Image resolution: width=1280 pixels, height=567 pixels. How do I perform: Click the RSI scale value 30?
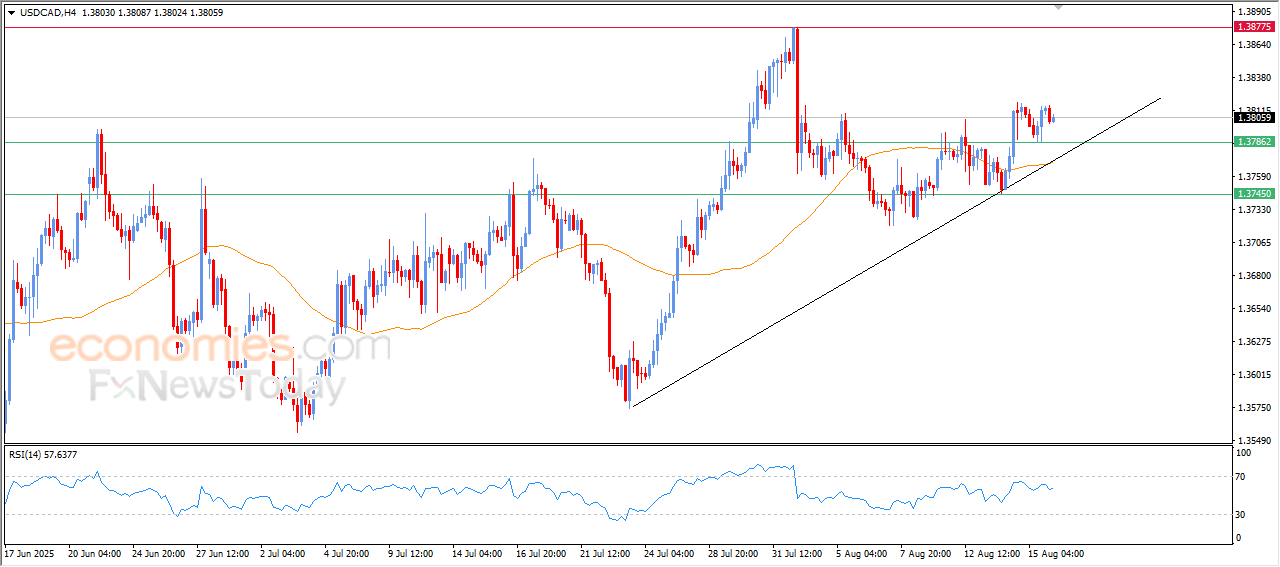(x=1242, y=514)
